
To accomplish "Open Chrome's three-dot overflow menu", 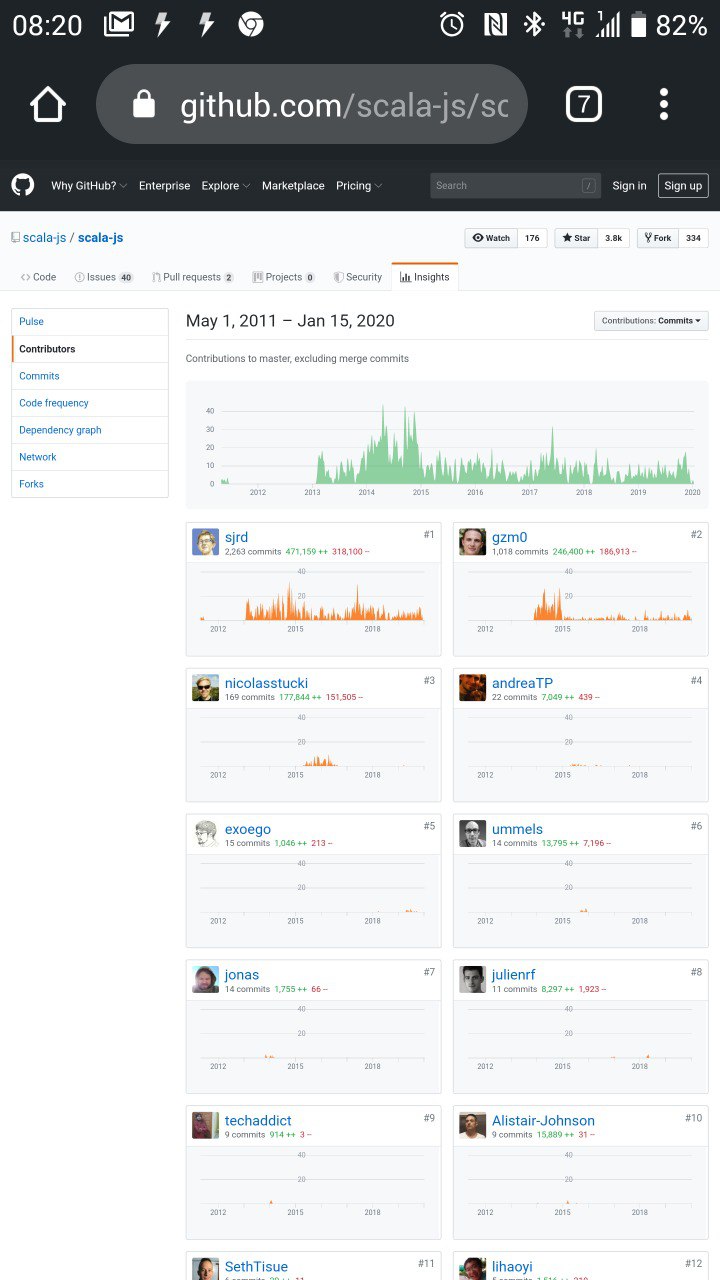I will 663,104.
